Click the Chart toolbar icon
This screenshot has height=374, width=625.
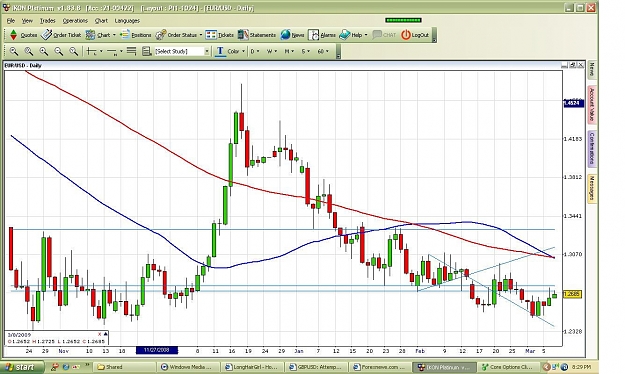[90, 35]
